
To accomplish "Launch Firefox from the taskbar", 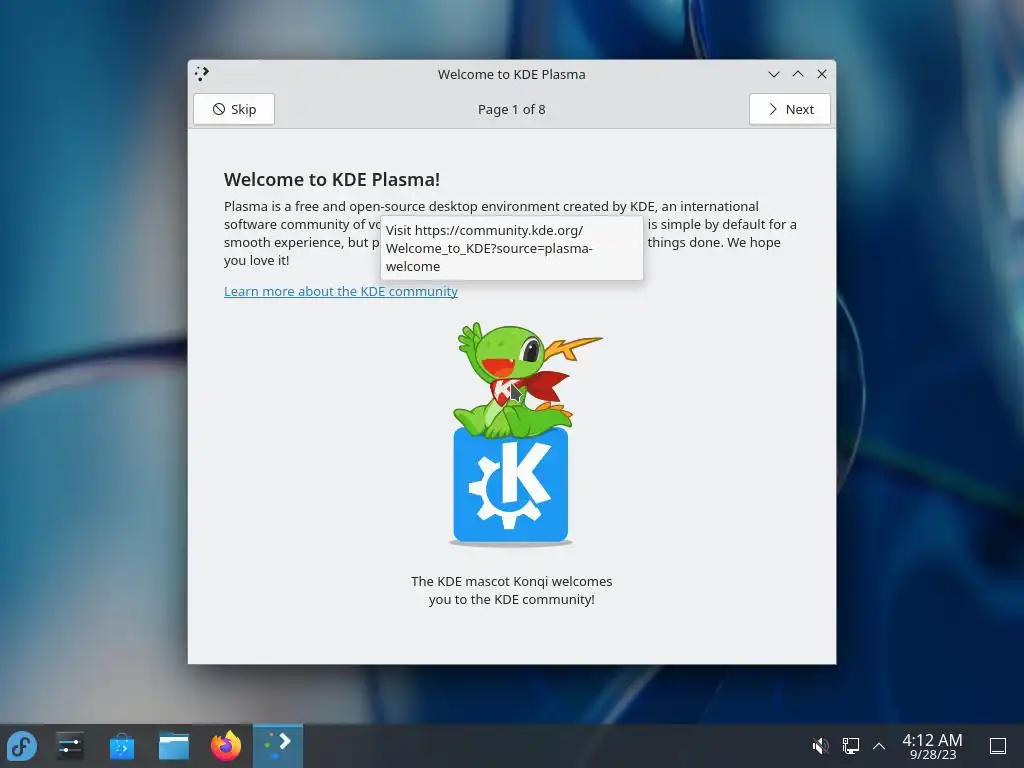I will point(226,746).
